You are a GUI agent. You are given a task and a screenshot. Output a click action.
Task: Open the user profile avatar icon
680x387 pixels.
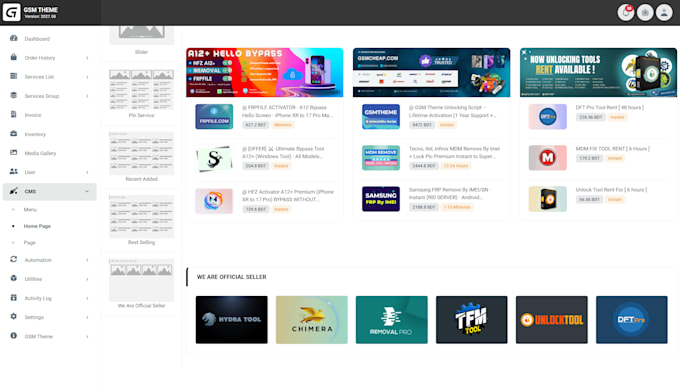coord(664,13)
